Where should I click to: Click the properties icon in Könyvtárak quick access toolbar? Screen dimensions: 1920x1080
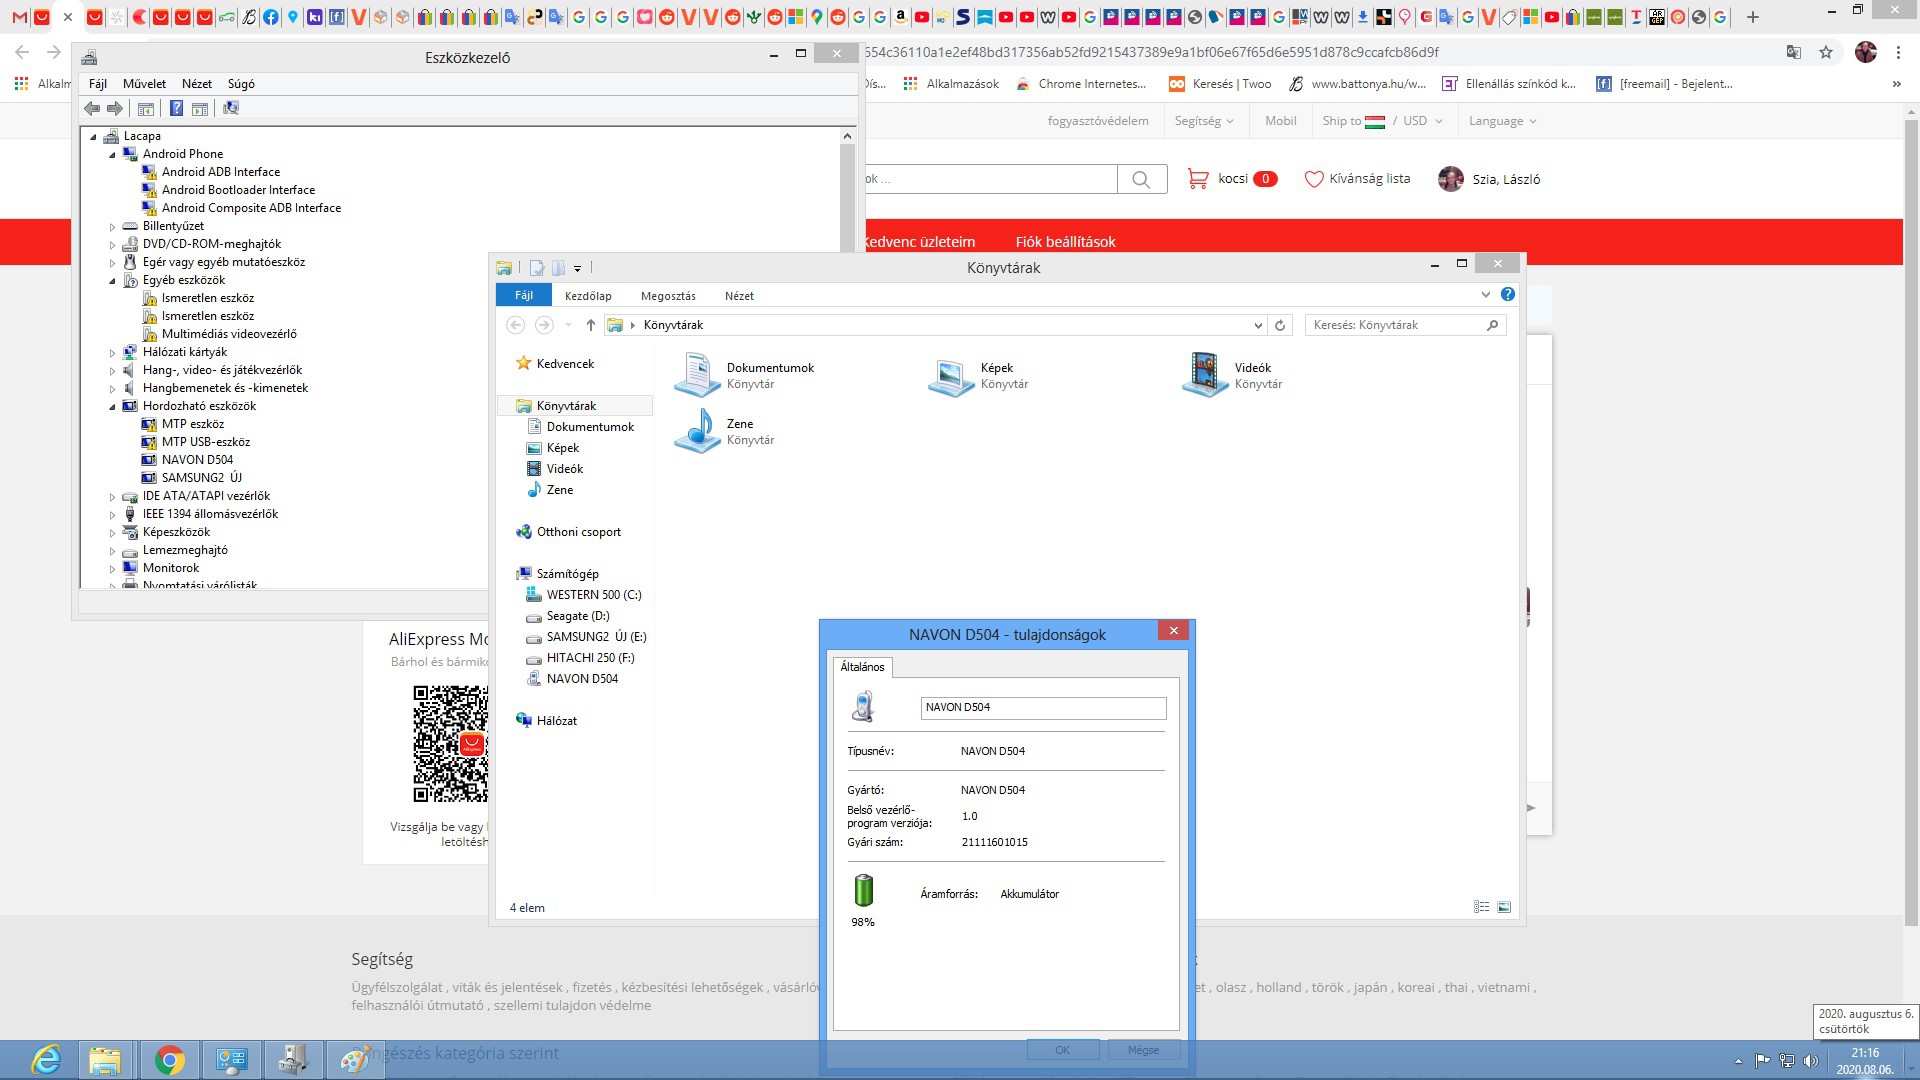point(537,267)
